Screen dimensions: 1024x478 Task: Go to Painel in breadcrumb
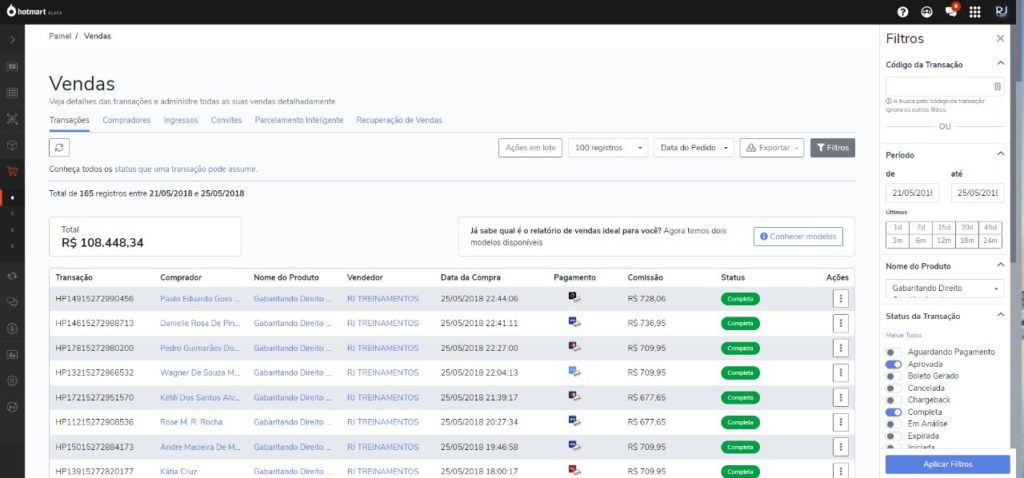pos(60,36)
